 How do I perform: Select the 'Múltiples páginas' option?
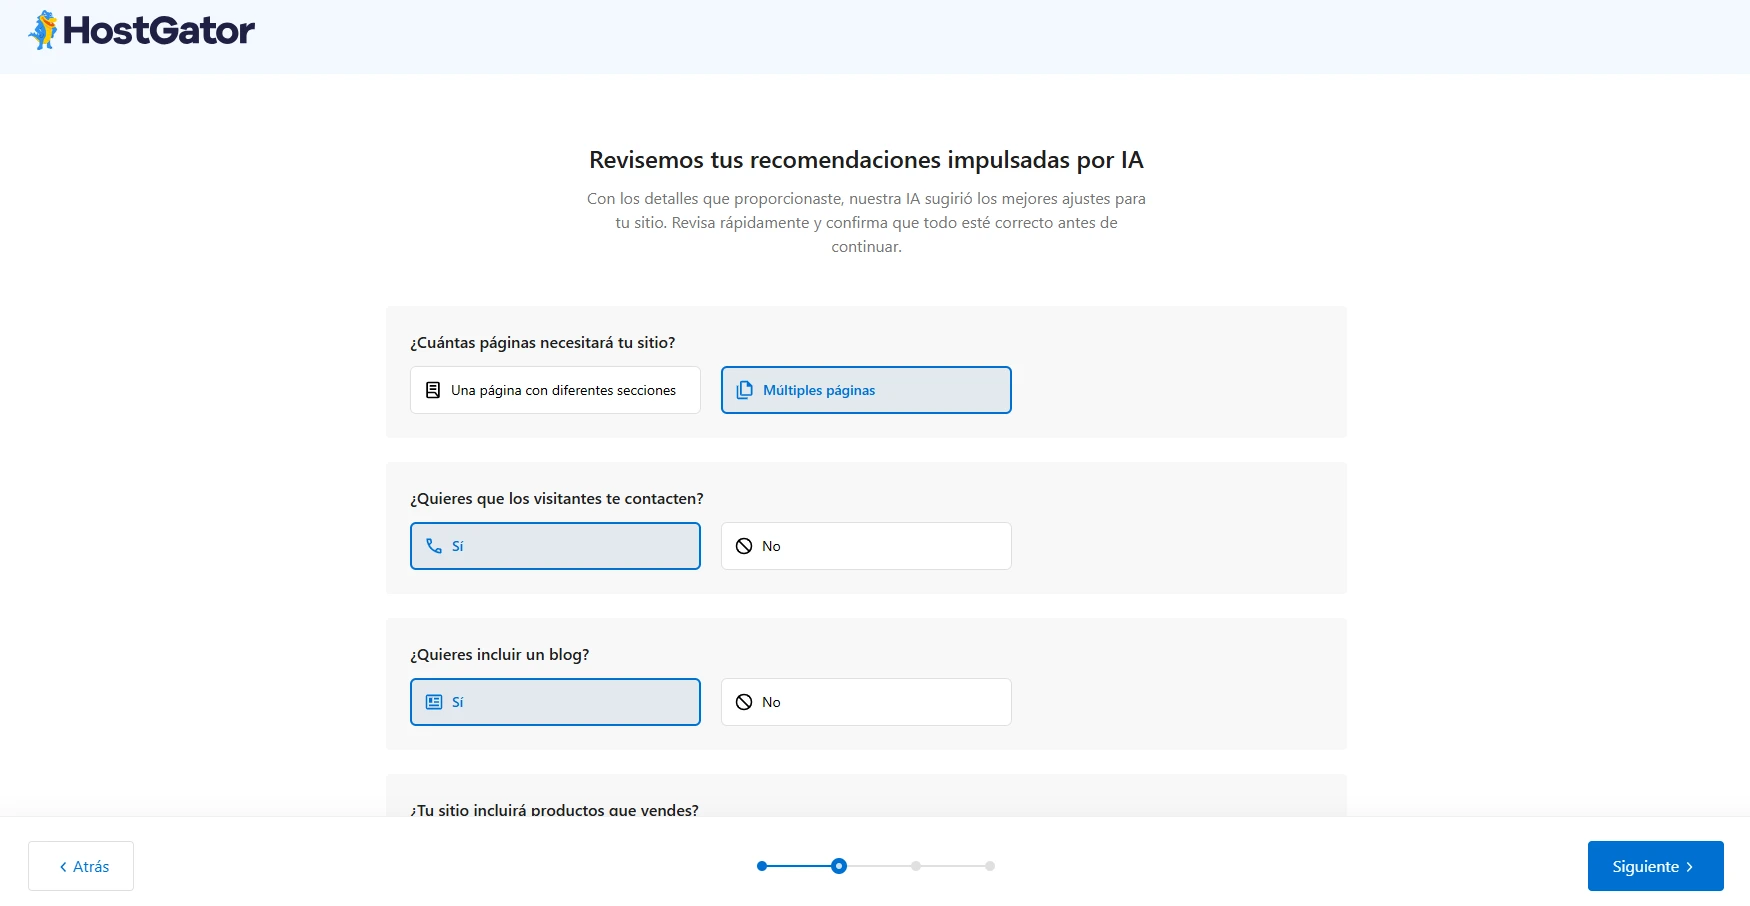click(866, 390)
